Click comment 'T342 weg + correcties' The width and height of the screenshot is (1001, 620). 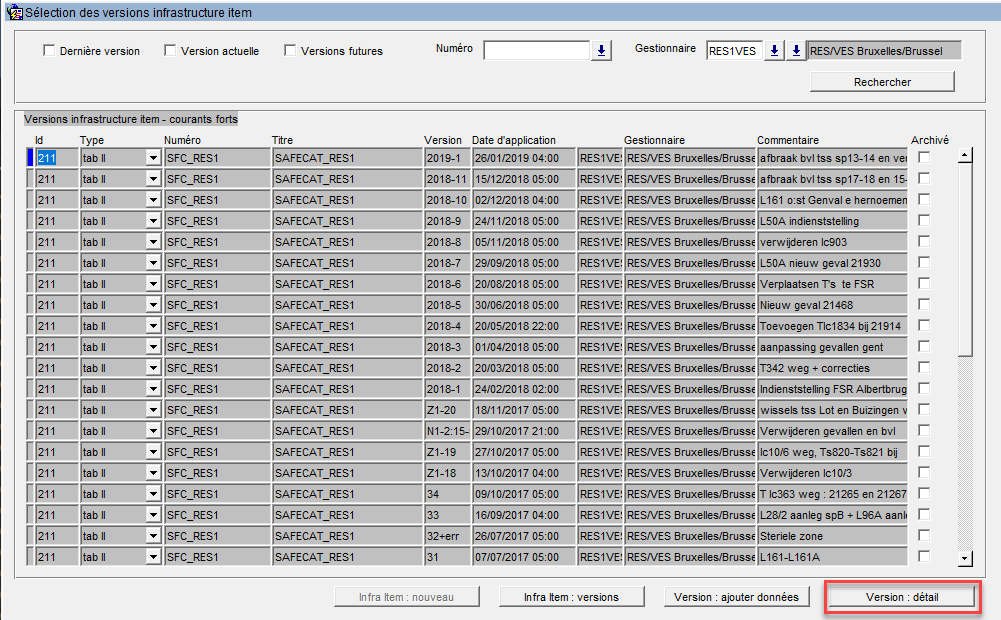point(832,368)
